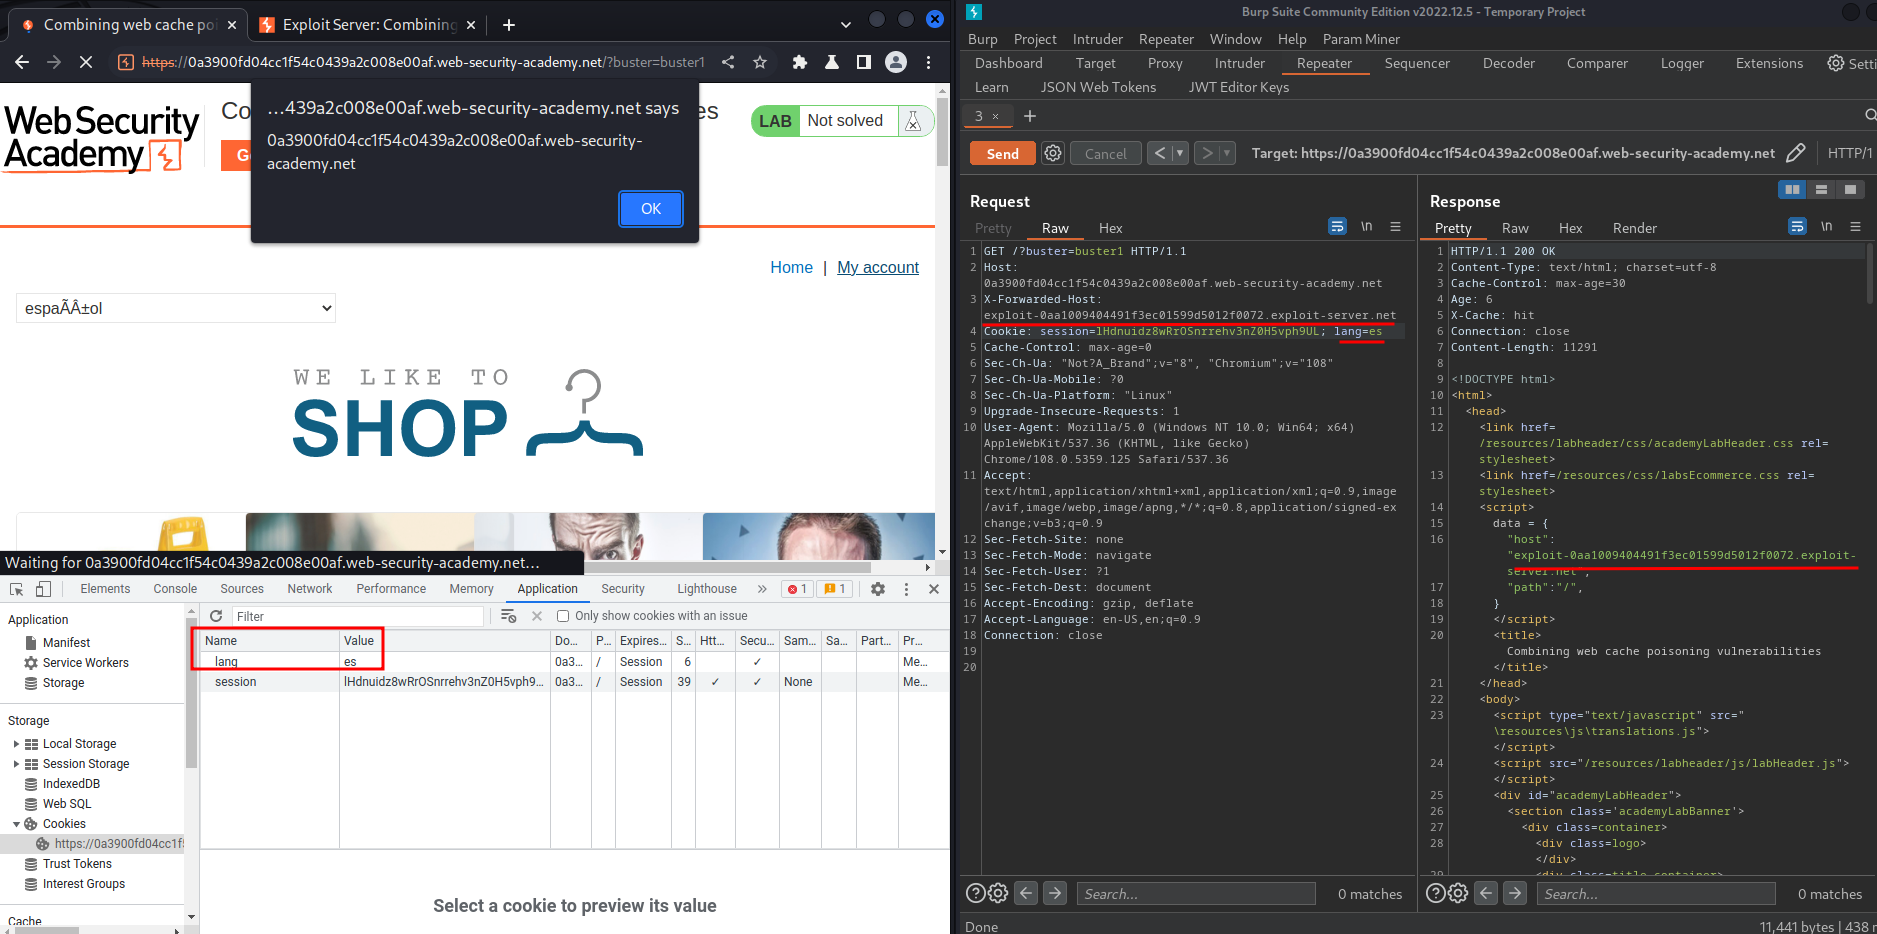Viewport: 1877px width, 934px height.
Task: Toggle the DevTools device toolbar
Action: [43, 589]
